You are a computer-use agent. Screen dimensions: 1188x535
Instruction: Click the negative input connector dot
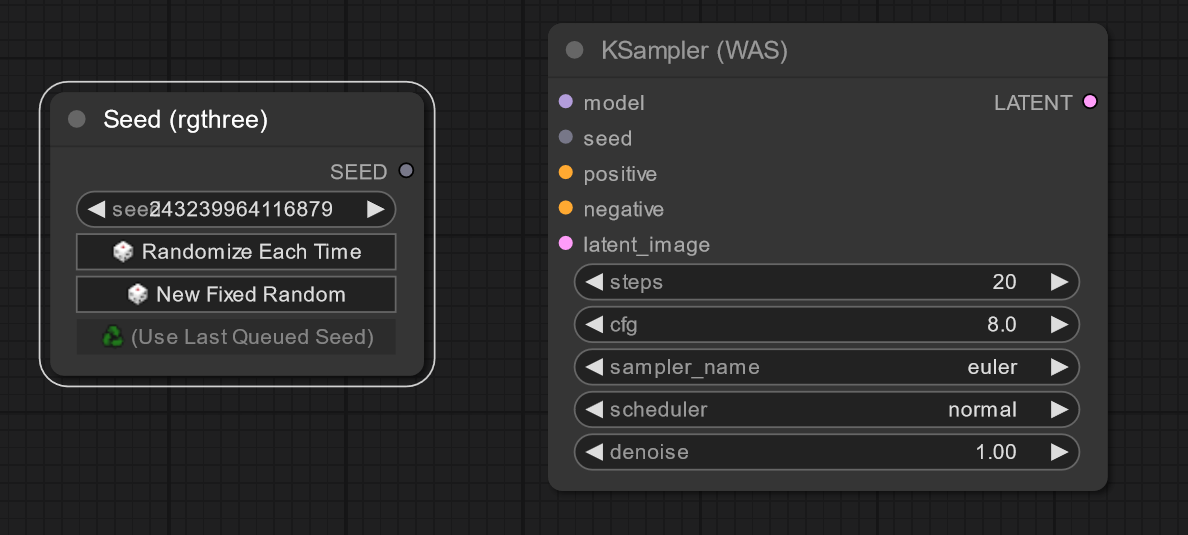(566, 209)
